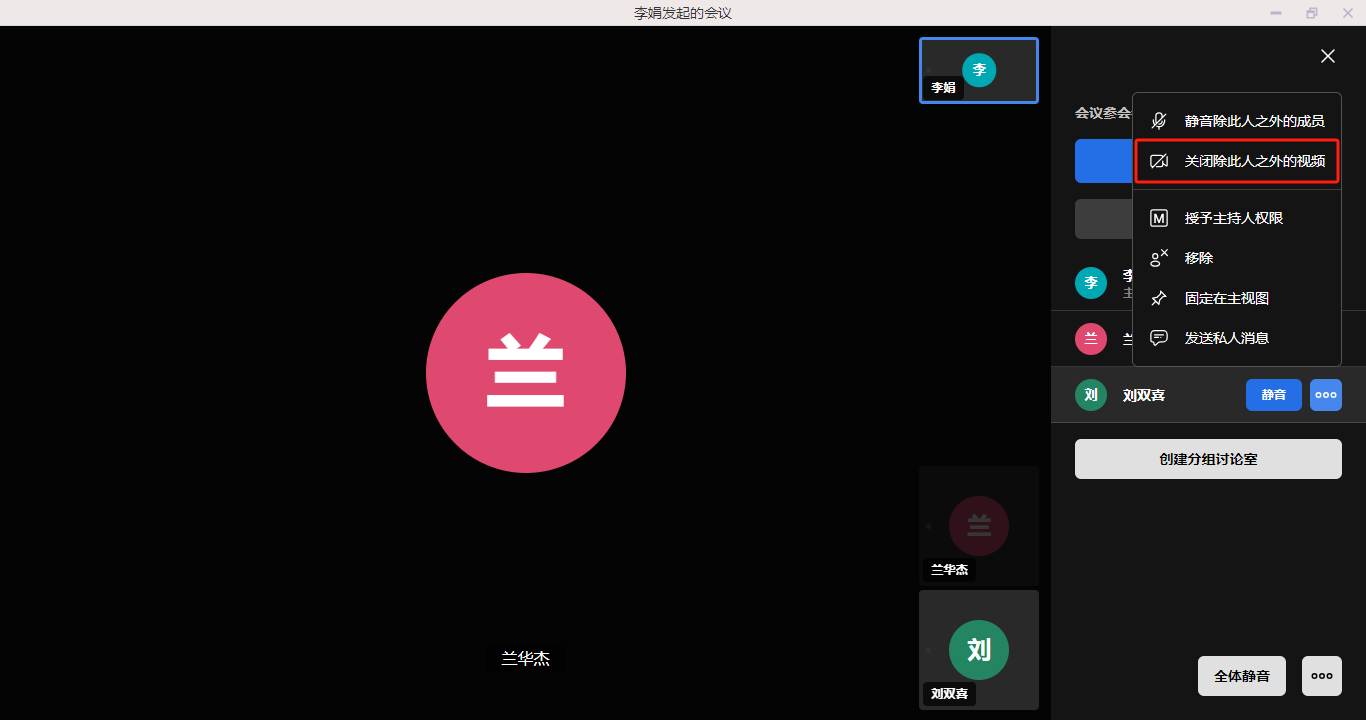Viewport: 1366px width, 720px height.
Task: Select 静音除此人之外的成员 menu option
Action: [1254, 121]
